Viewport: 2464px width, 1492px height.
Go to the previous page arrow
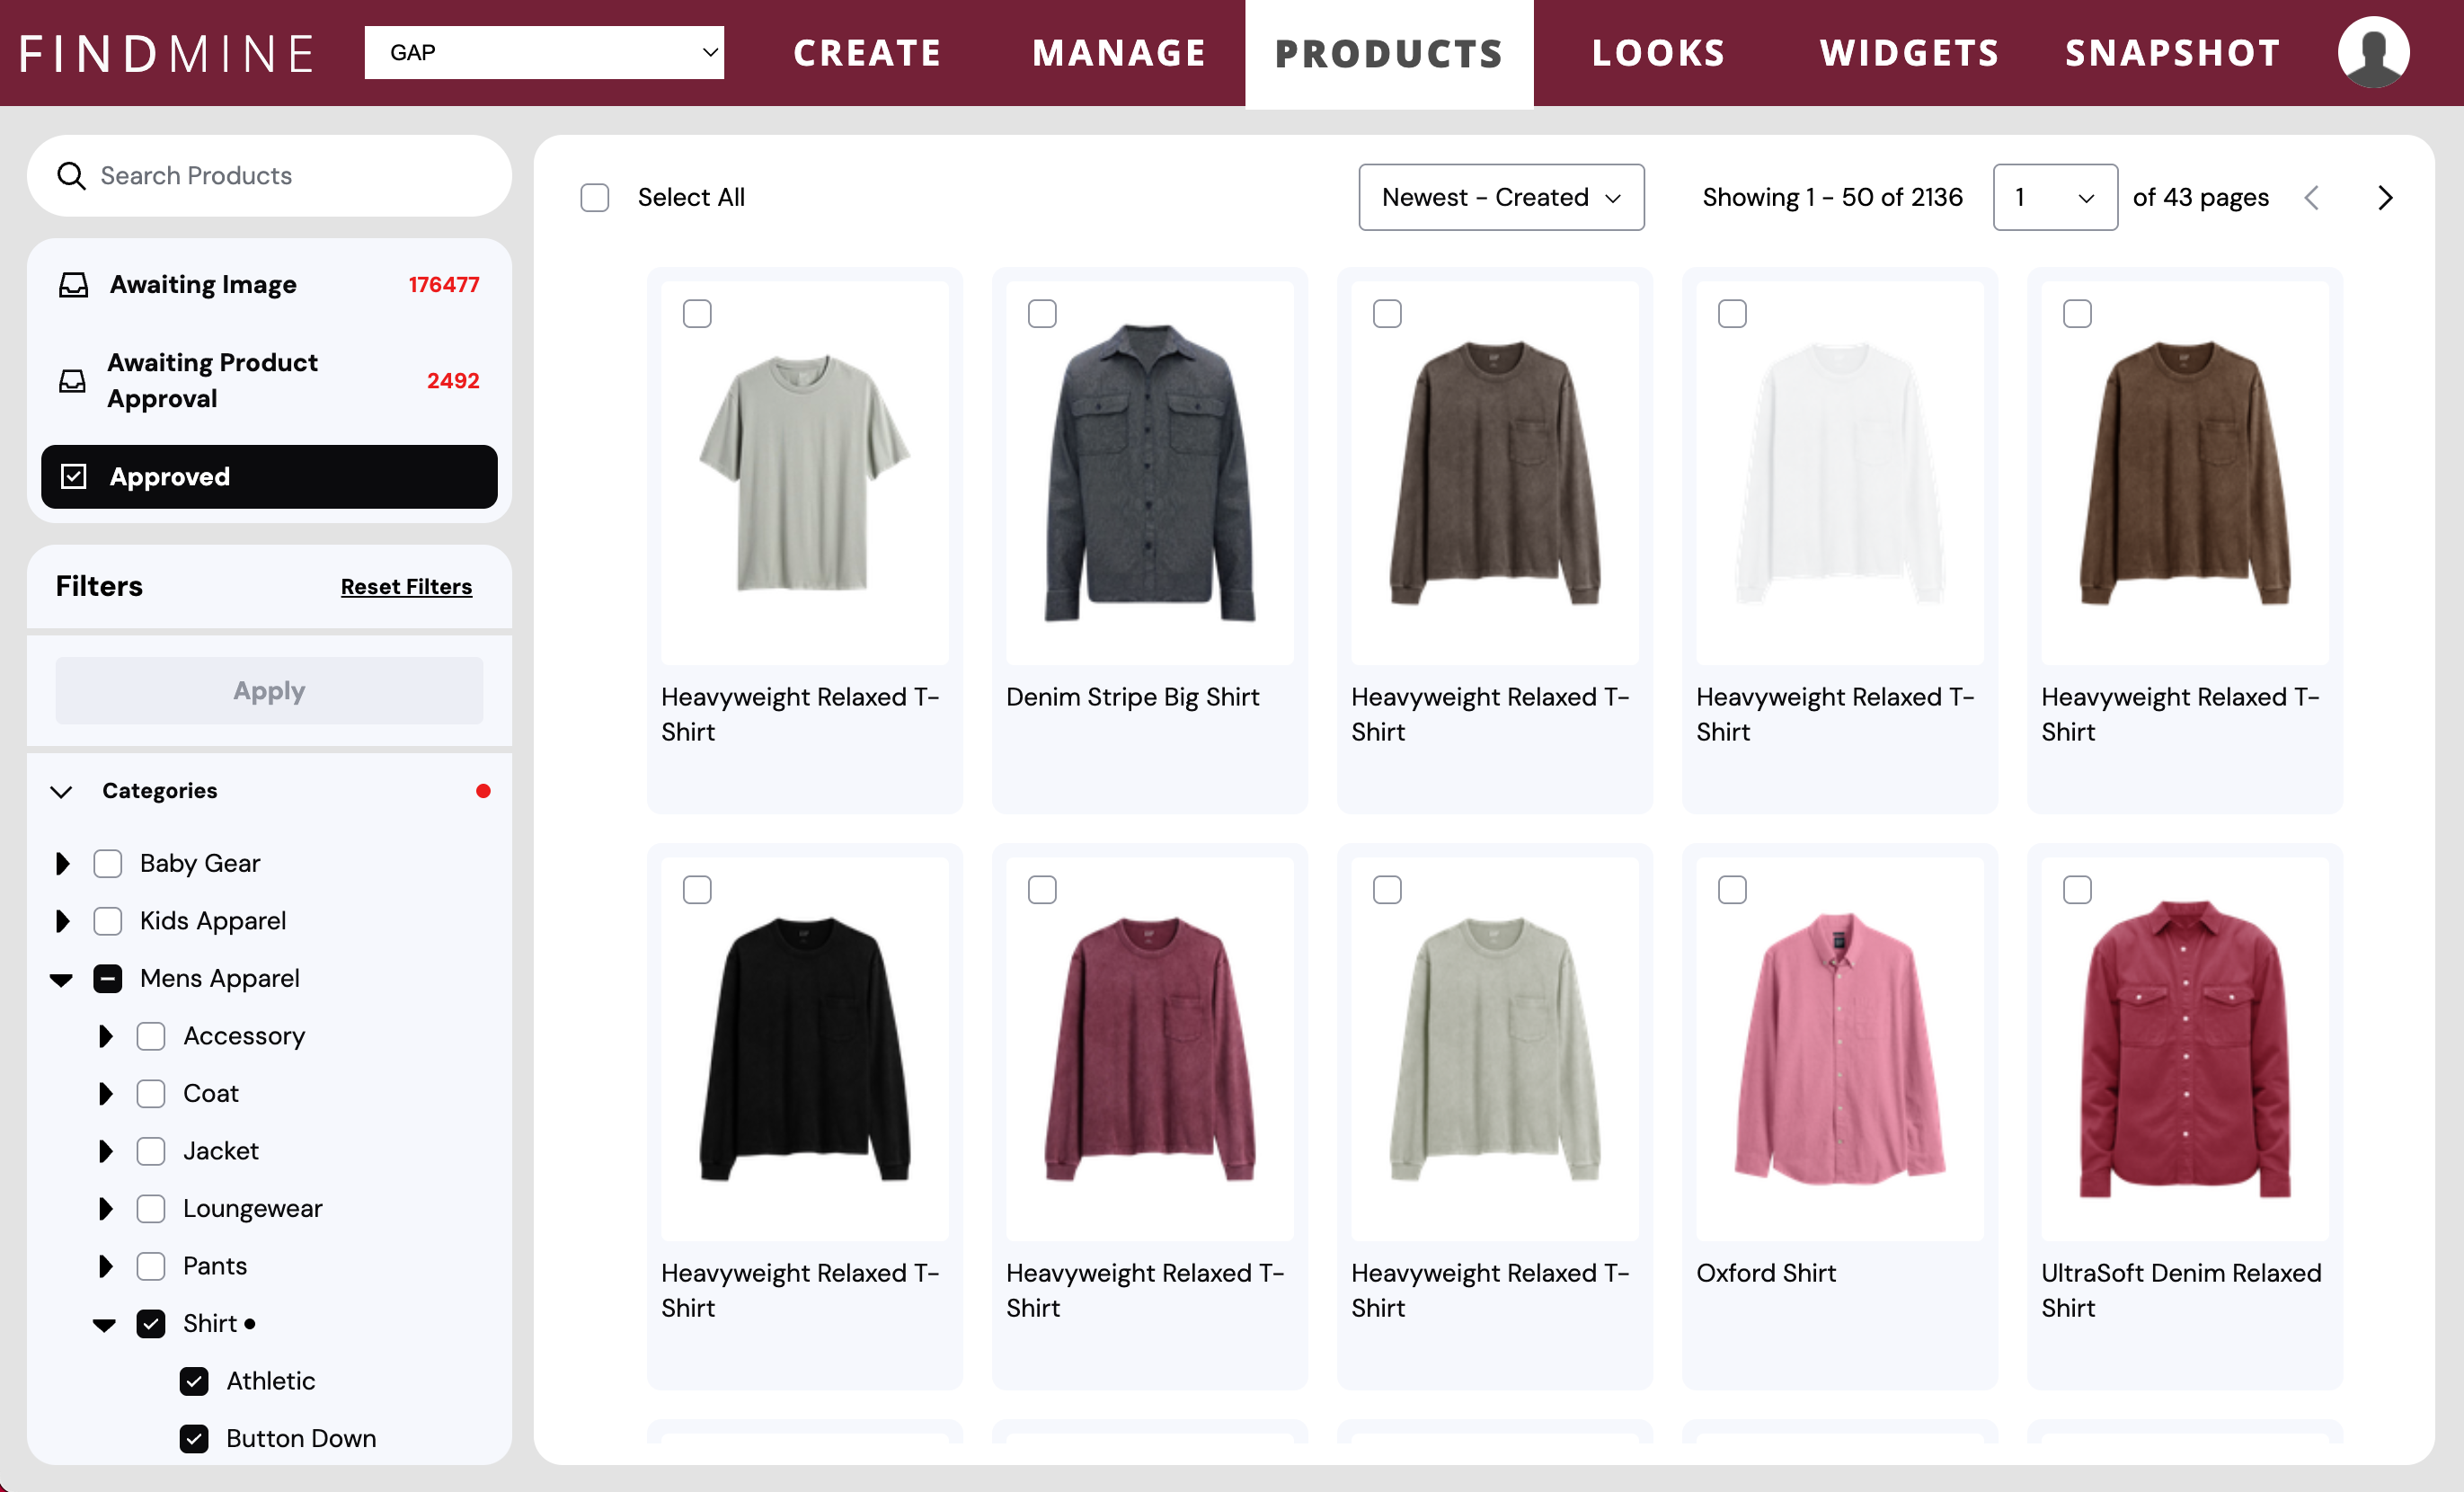[x=2312, y=198]
